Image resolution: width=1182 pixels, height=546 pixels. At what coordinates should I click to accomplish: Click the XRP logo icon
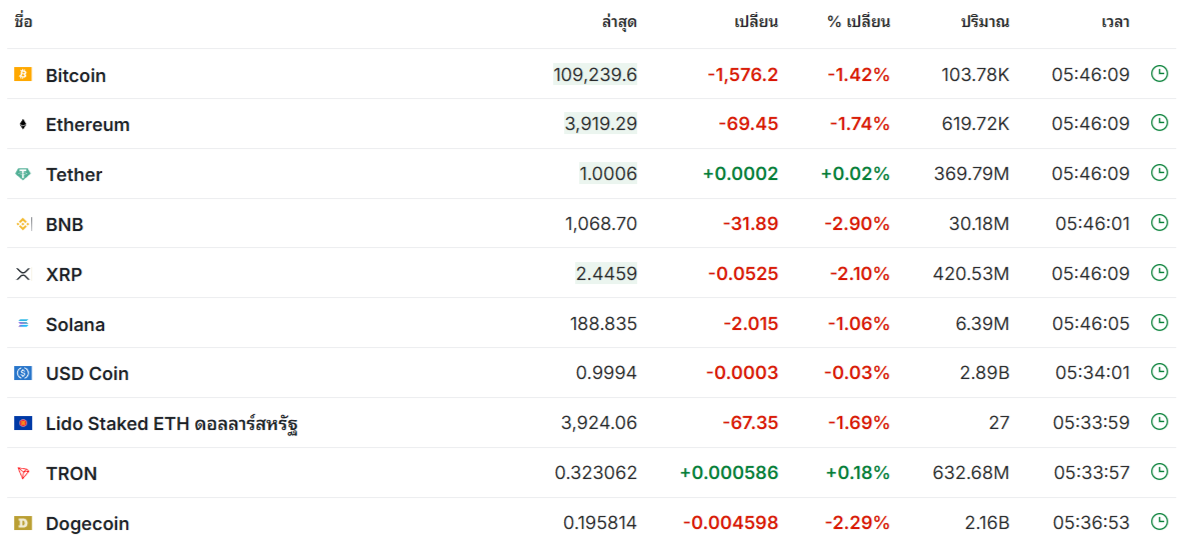[23, 274]
